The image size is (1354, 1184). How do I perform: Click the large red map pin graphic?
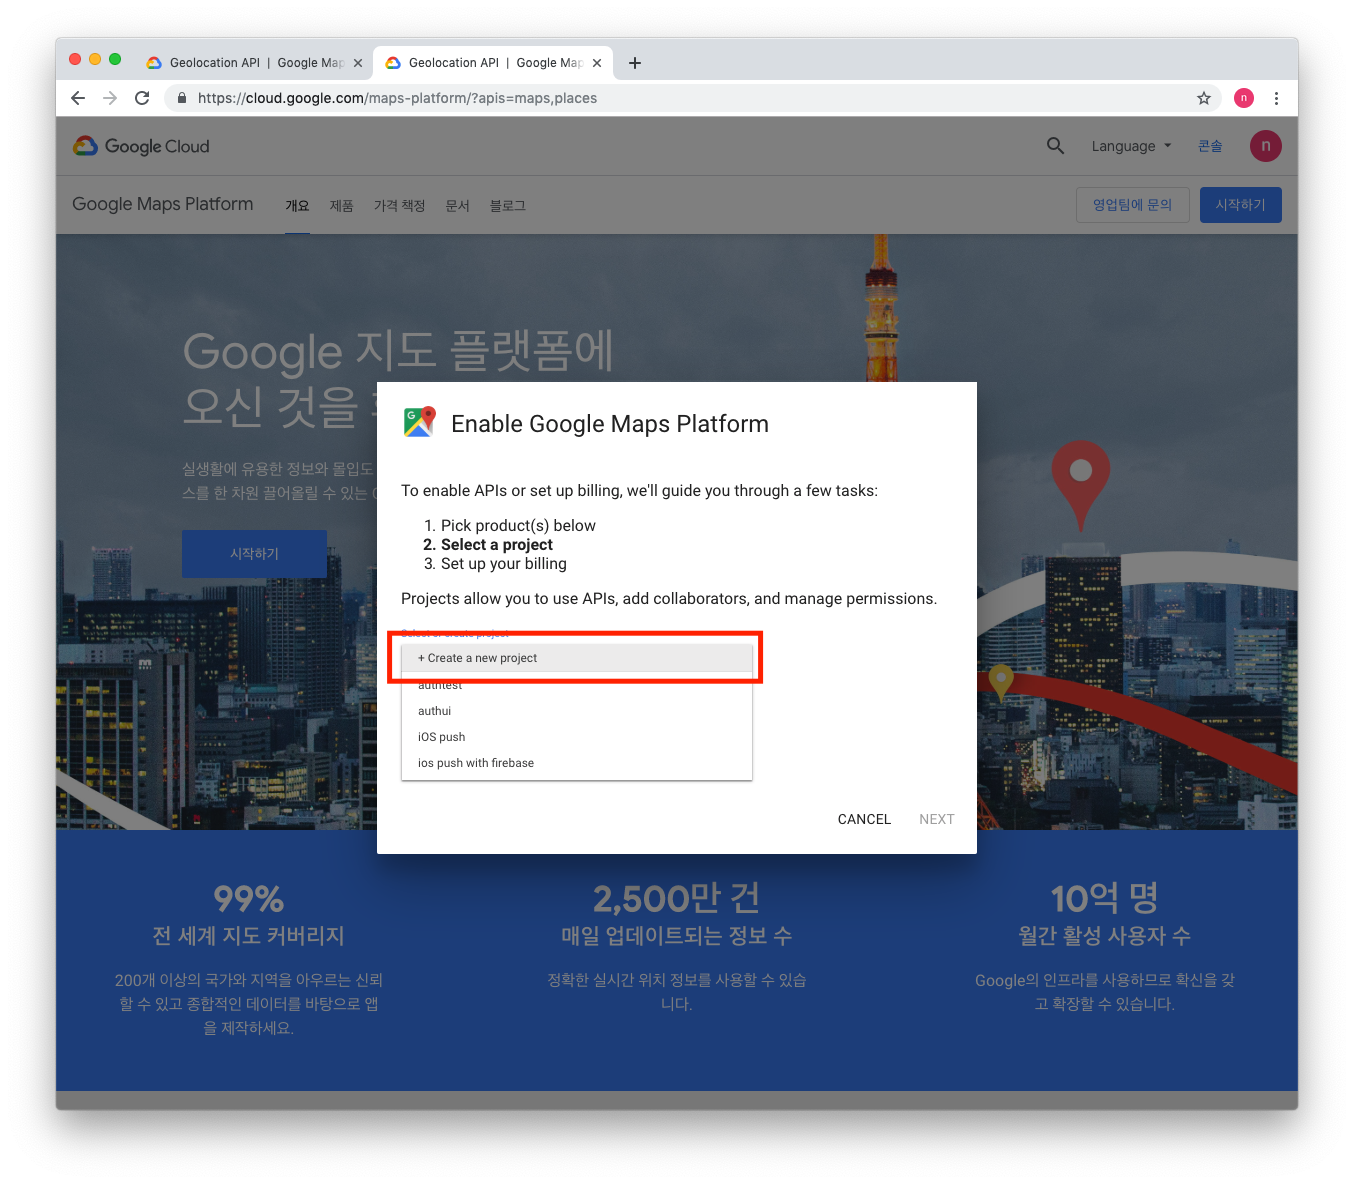pyautogui.click(x=1081, y=484)
